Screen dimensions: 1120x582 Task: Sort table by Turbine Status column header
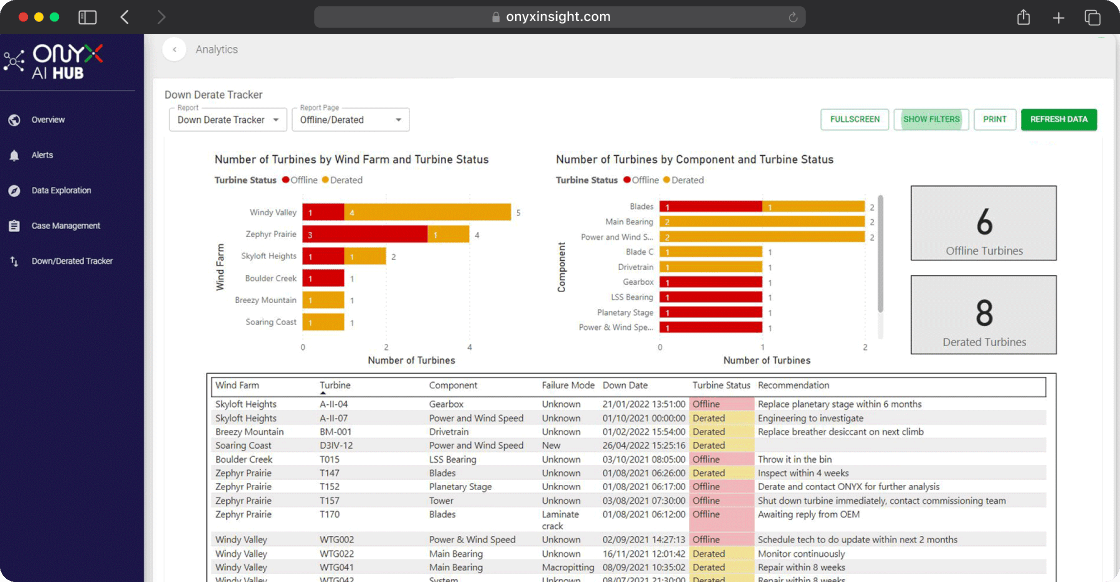(x=721, y=386)
